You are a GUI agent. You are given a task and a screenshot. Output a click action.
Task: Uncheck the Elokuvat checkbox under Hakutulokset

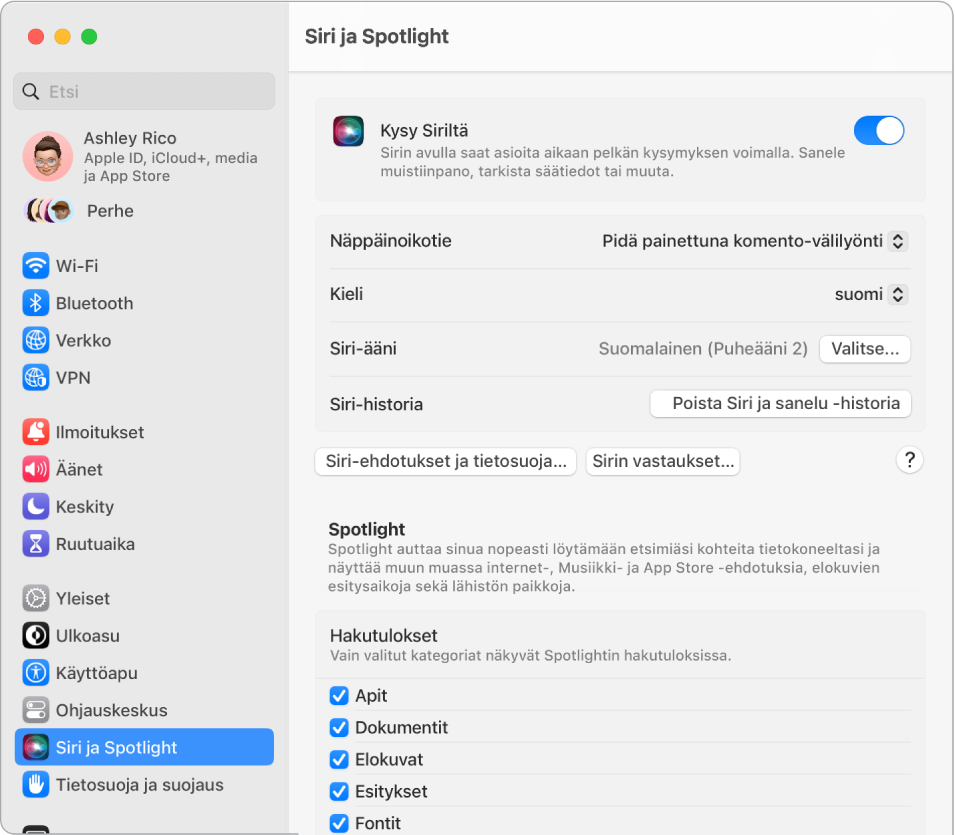pyautogui.click(x=340, y=759)
